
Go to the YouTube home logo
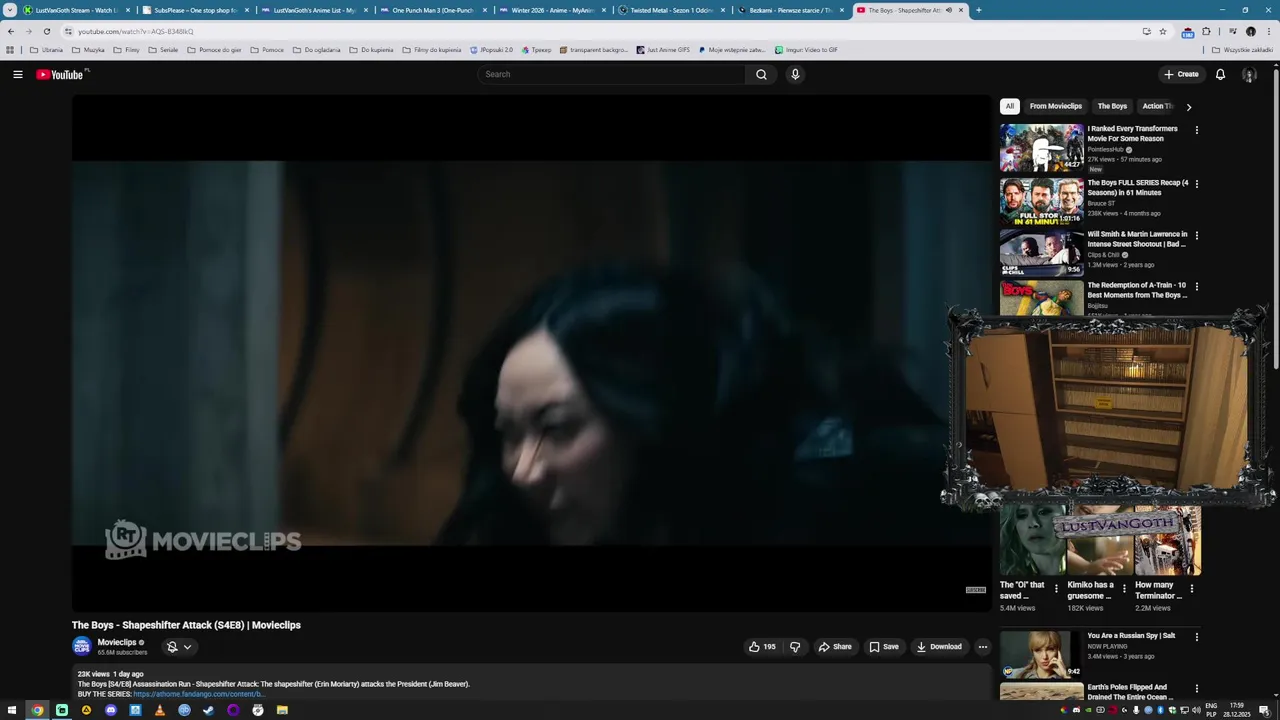(60, 74)
